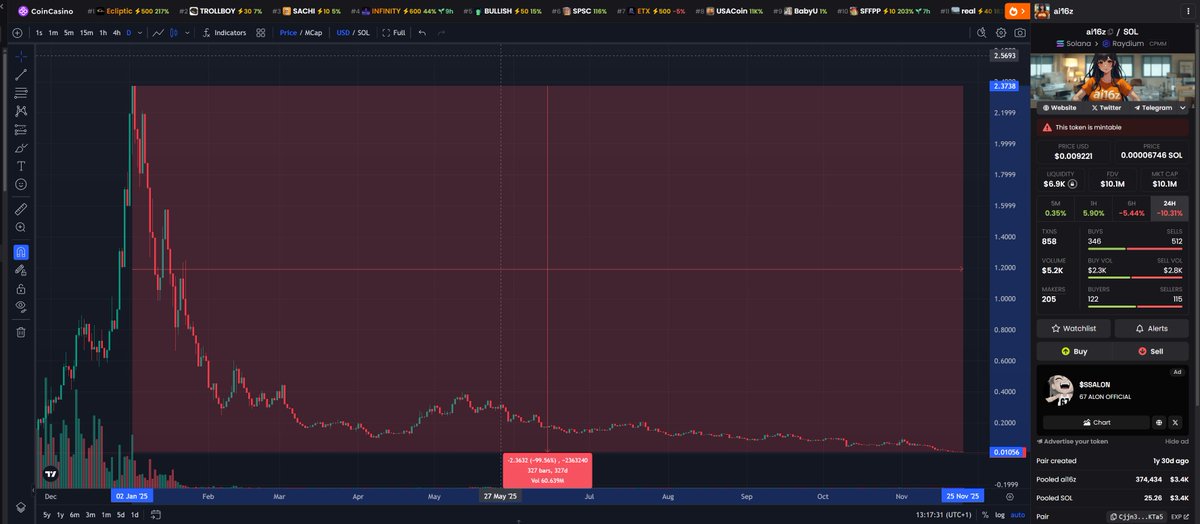
Task: Select the long/short position forecasting tool
Action: (x=21, y=129)
